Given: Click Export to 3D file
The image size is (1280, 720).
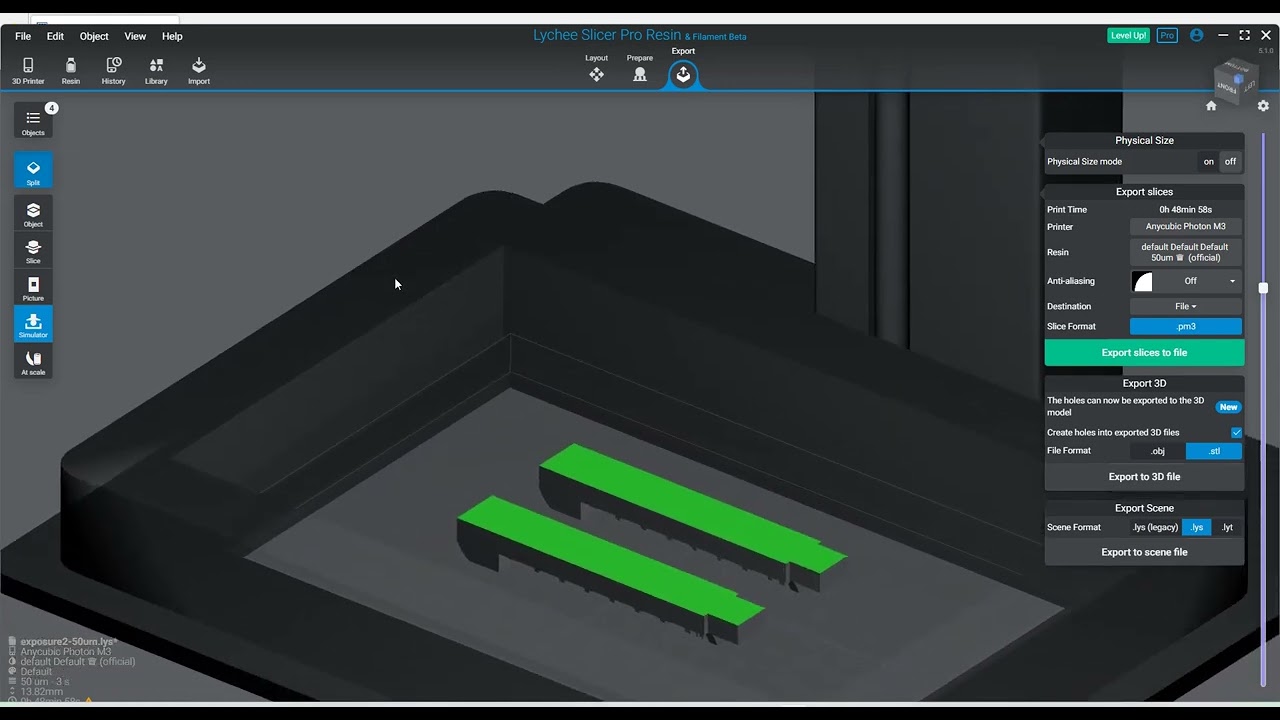Looking at the screenshot, I should coord(1144,477).
